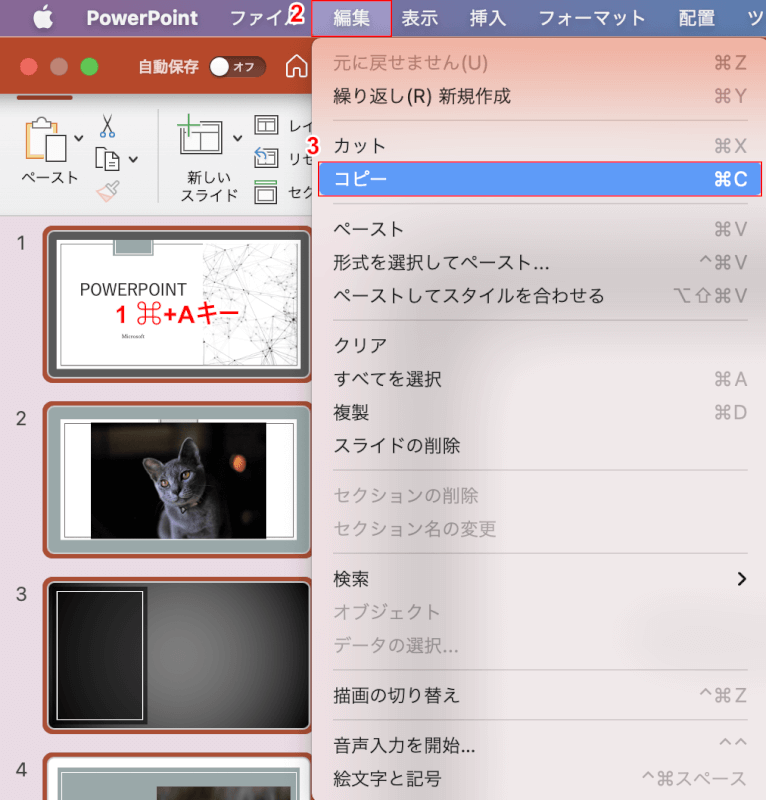The height and width of the screenshot is (800, 766).
Task: Choose ペースト from the edit menu
Action: pos(540,229)
